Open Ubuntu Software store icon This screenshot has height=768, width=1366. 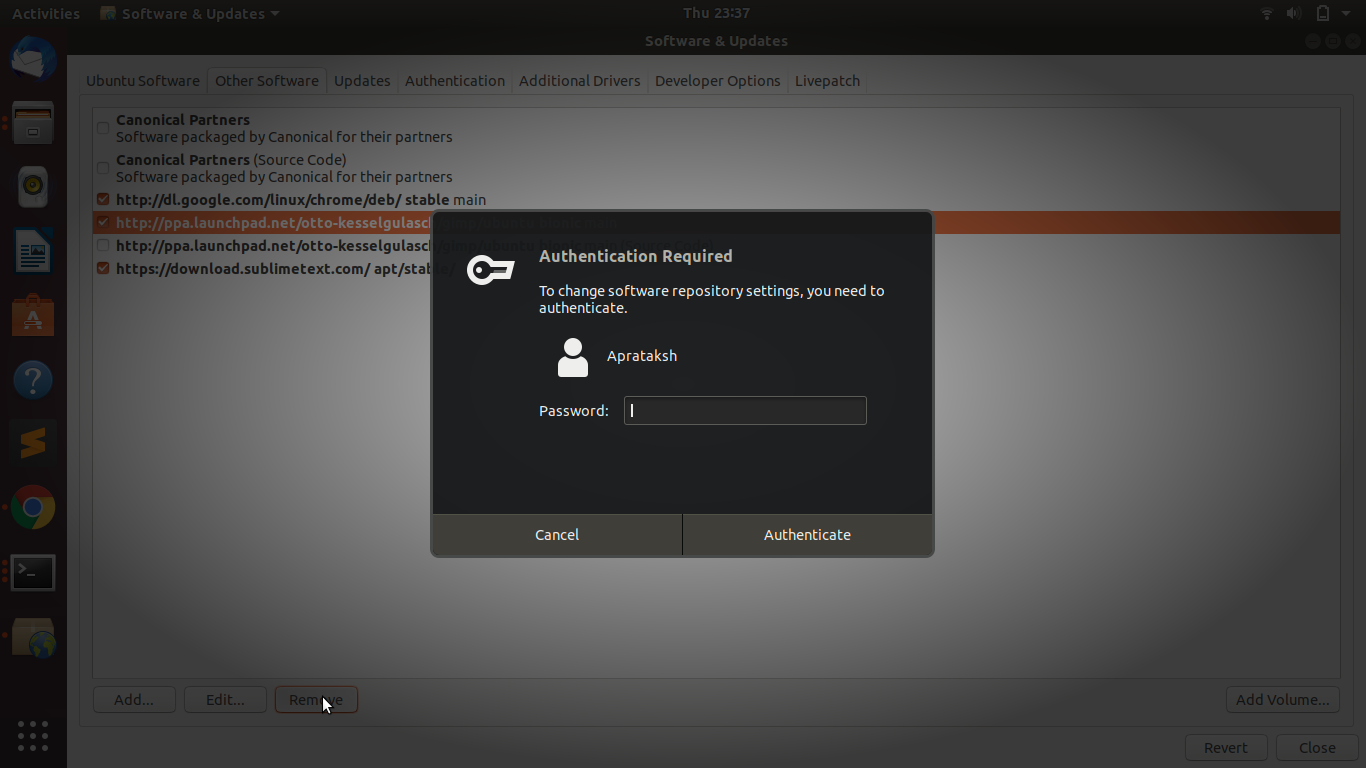(33, 316)
